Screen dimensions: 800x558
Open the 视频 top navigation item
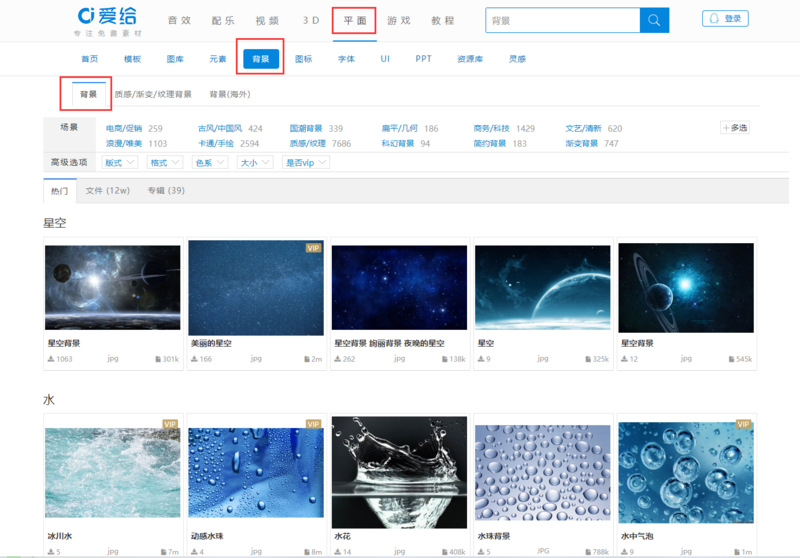[x=267, y=20]
